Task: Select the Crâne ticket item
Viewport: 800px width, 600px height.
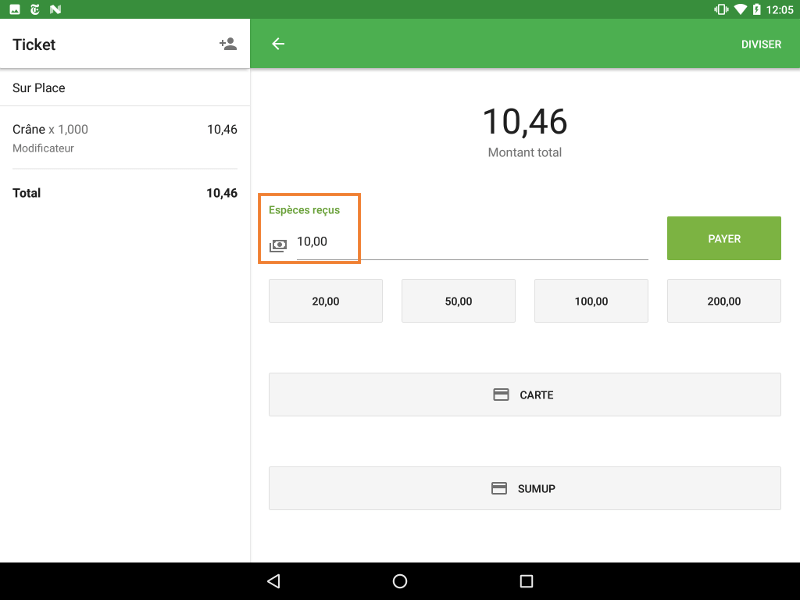Action: tap(124, 138)
